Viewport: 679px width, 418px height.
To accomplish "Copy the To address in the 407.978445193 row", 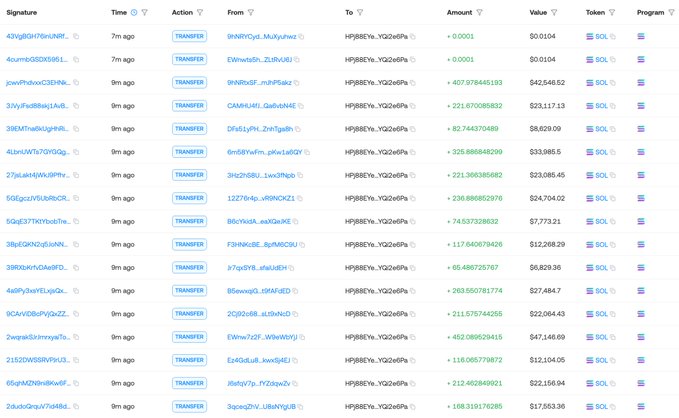I will [x=413, y=83].
